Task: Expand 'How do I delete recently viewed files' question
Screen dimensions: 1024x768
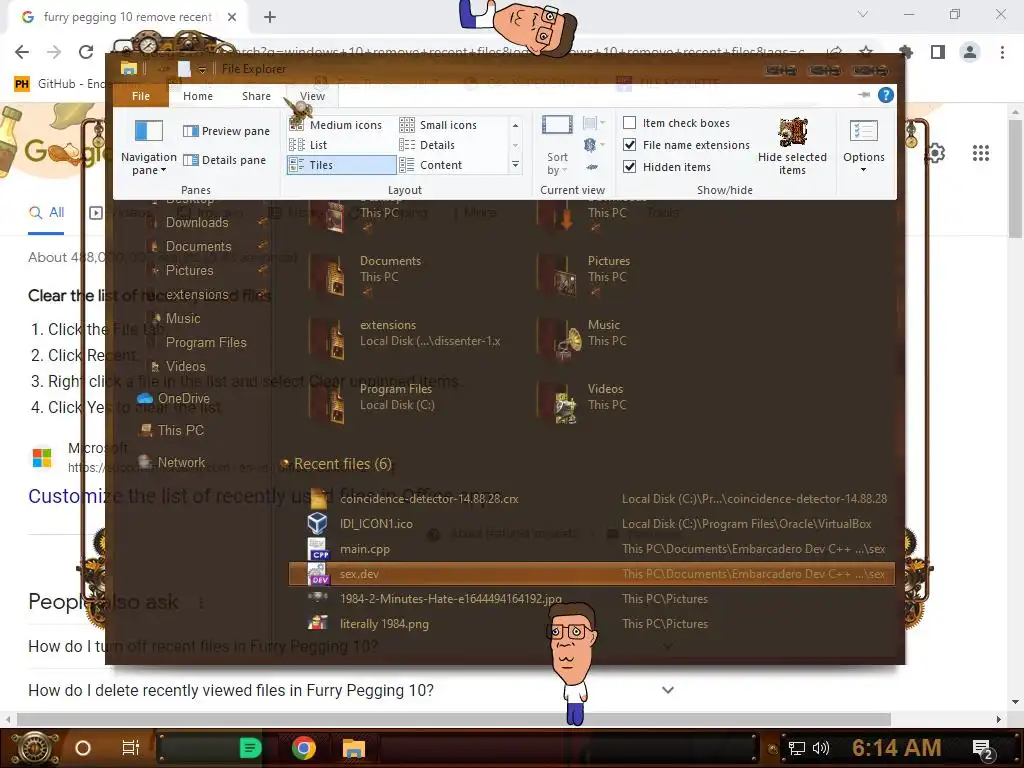Action: point(667,690)
